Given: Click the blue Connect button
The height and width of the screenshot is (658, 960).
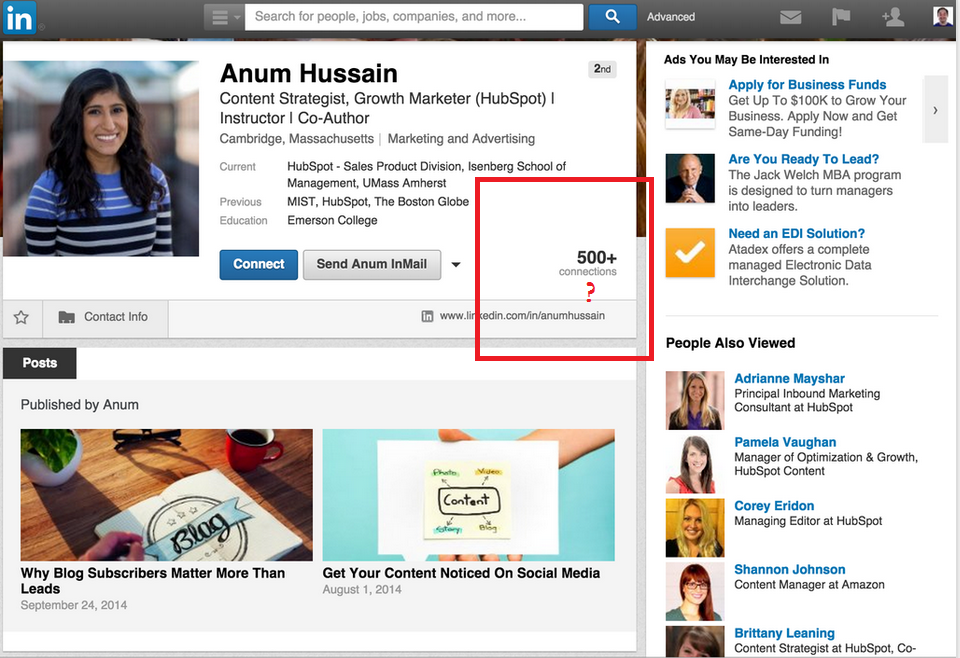Looking at the screenshot, I should [x=259, y=264].
